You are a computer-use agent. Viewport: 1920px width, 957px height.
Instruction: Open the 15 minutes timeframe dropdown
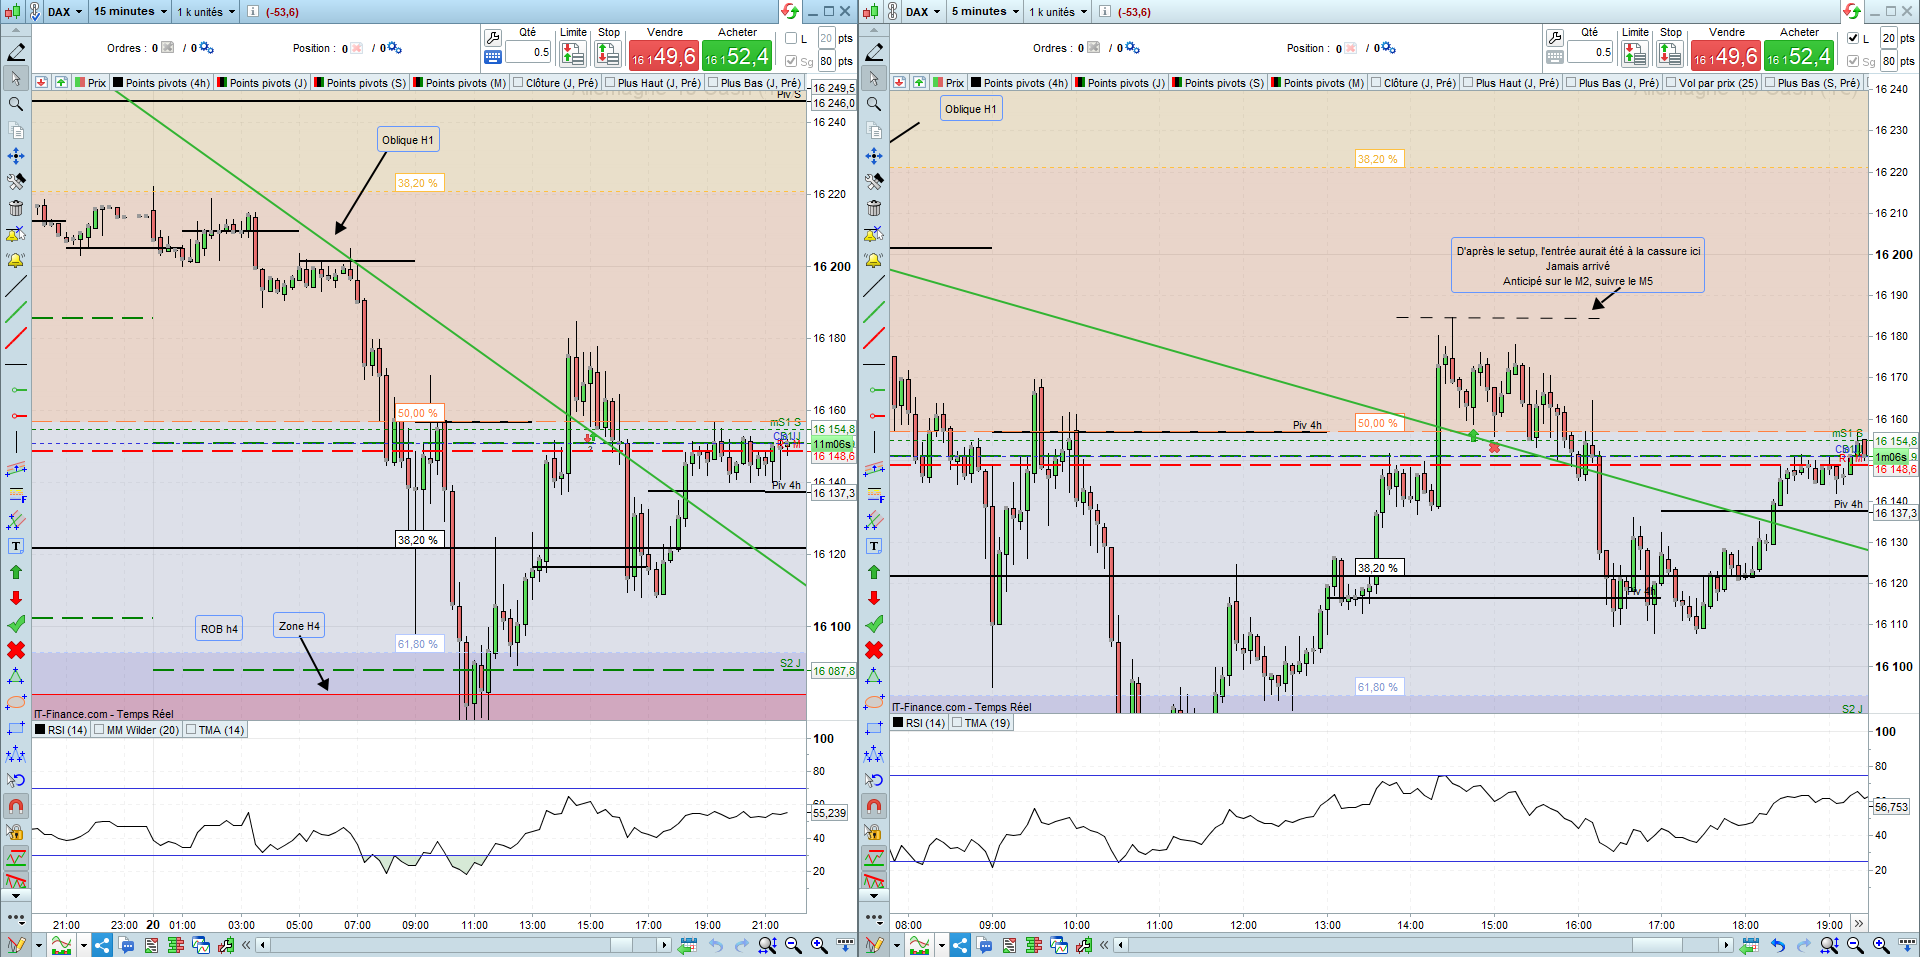[x=130, y=12]
